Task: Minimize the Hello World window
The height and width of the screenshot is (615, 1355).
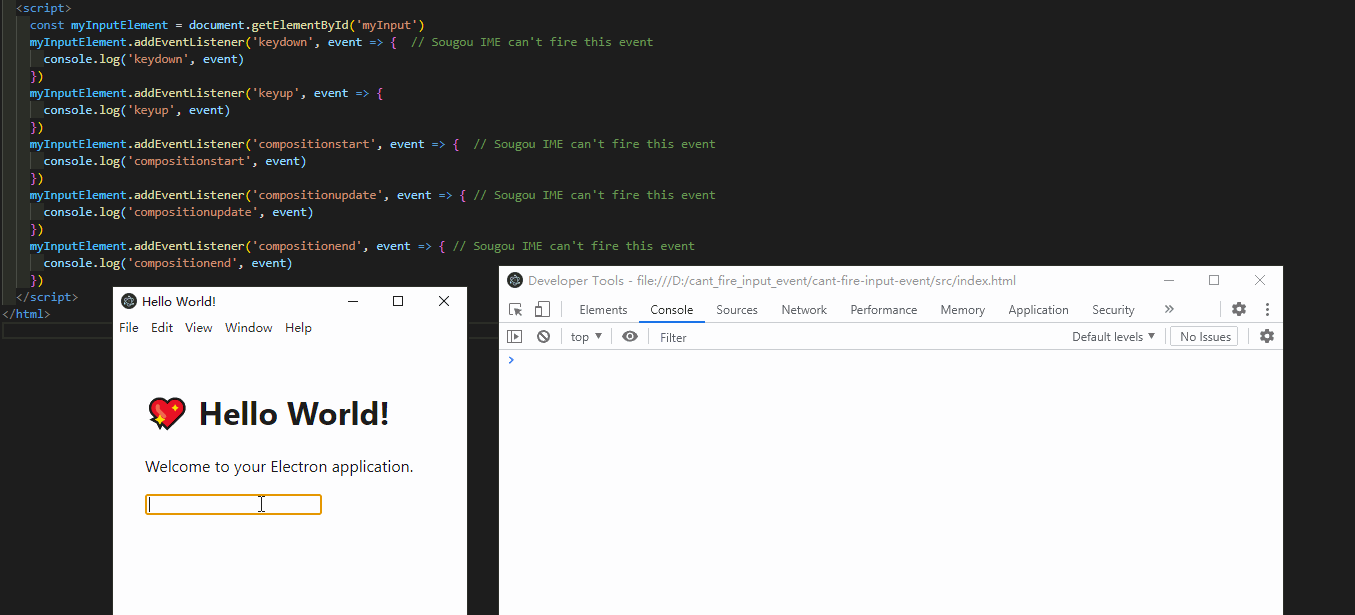Action: pyautogui.click(x=352, y=301)
